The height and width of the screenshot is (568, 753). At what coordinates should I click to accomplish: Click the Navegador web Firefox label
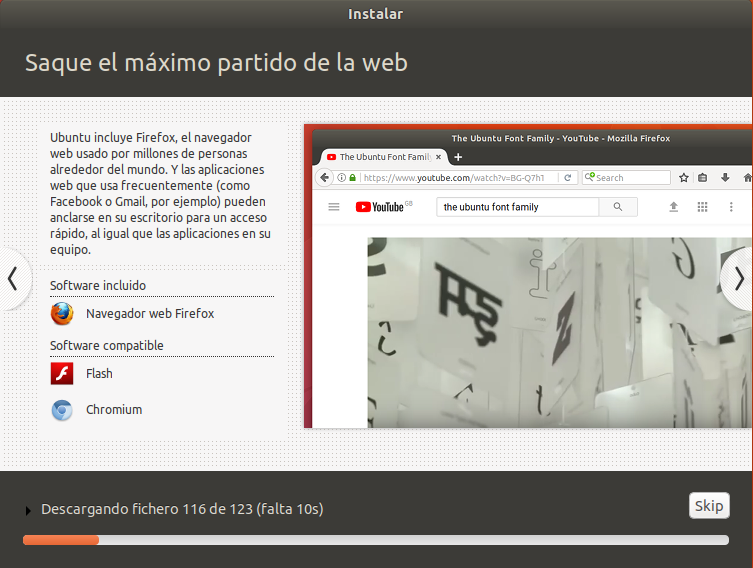coord(150,314)
